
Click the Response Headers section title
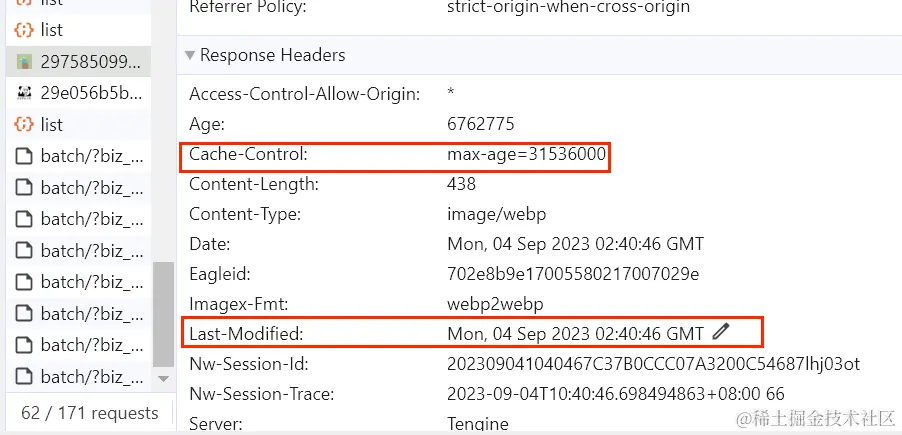tap(273, 55)
